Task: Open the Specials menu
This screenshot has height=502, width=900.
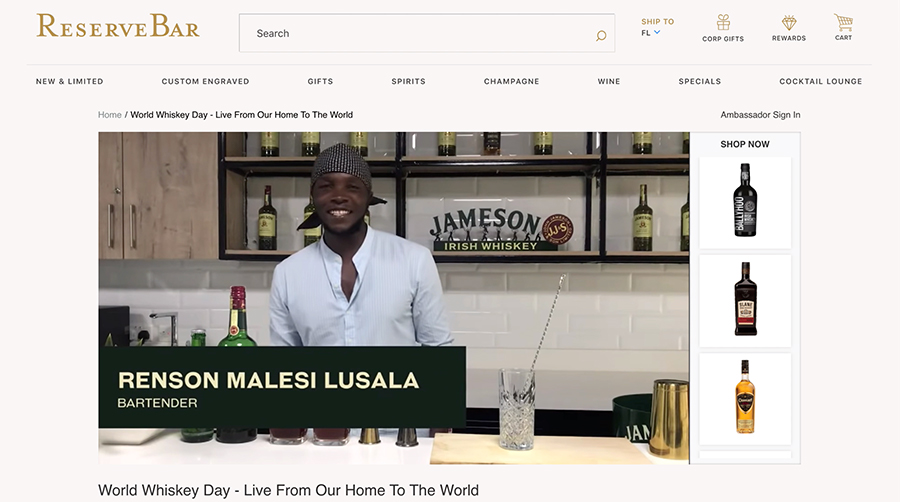Action: coord(700,81)
